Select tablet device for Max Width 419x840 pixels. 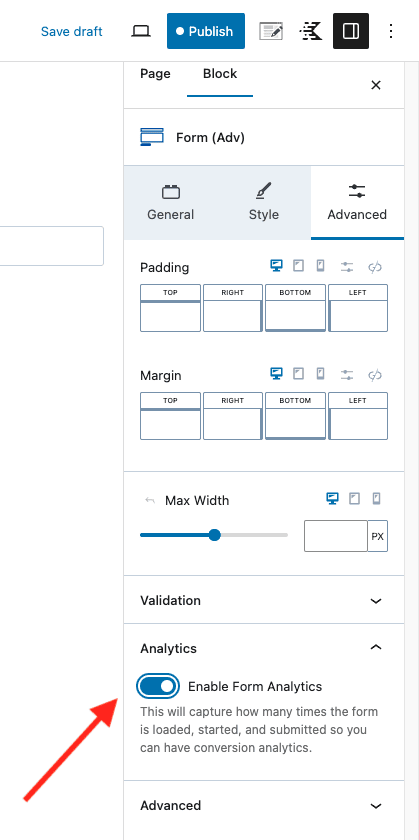pos(354,499)
